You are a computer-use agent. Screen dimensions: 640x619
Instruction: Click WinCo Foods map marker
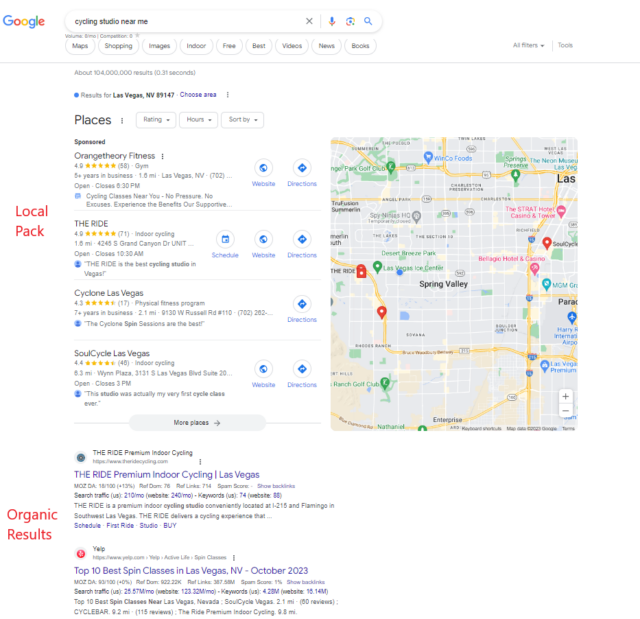pyautogui.click(x=428, y=157)
